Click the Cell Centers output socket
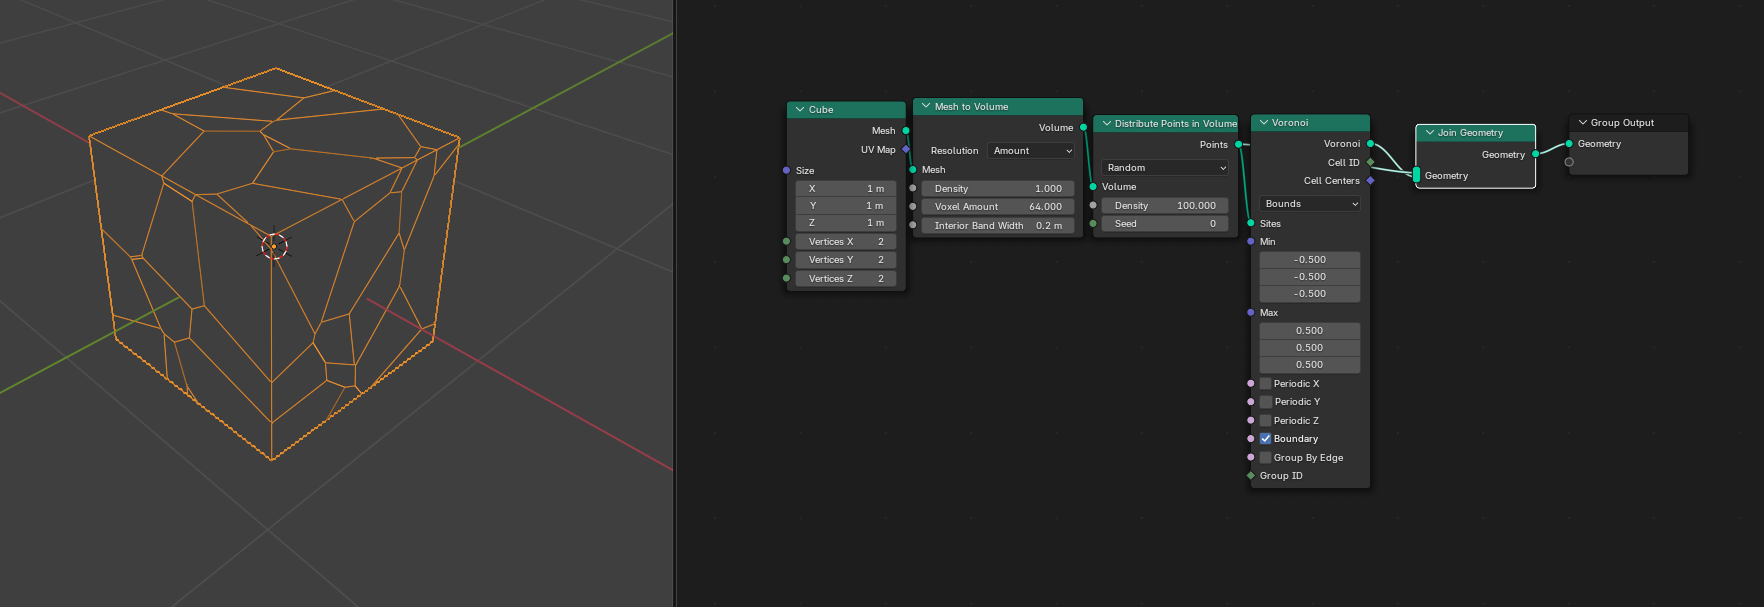1764x607 pixels. pos(1370,181)
